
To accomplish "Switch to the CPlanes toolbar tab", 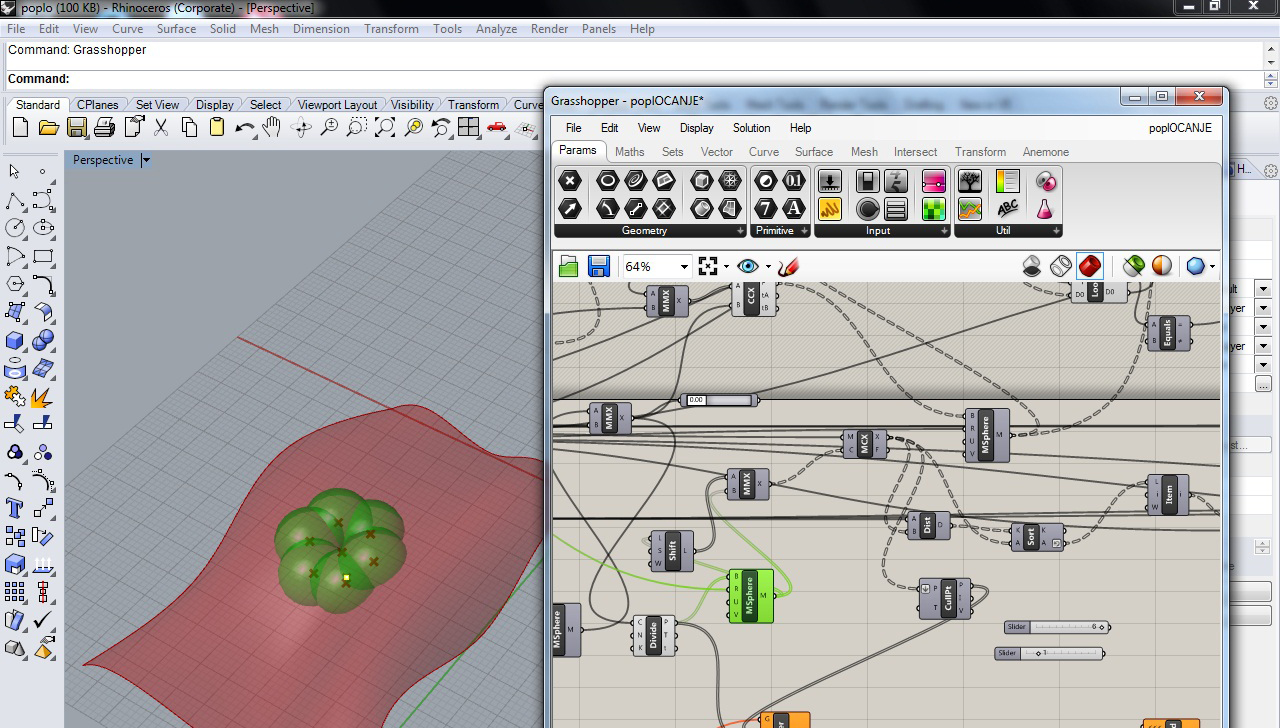I will tap(98, 105).
